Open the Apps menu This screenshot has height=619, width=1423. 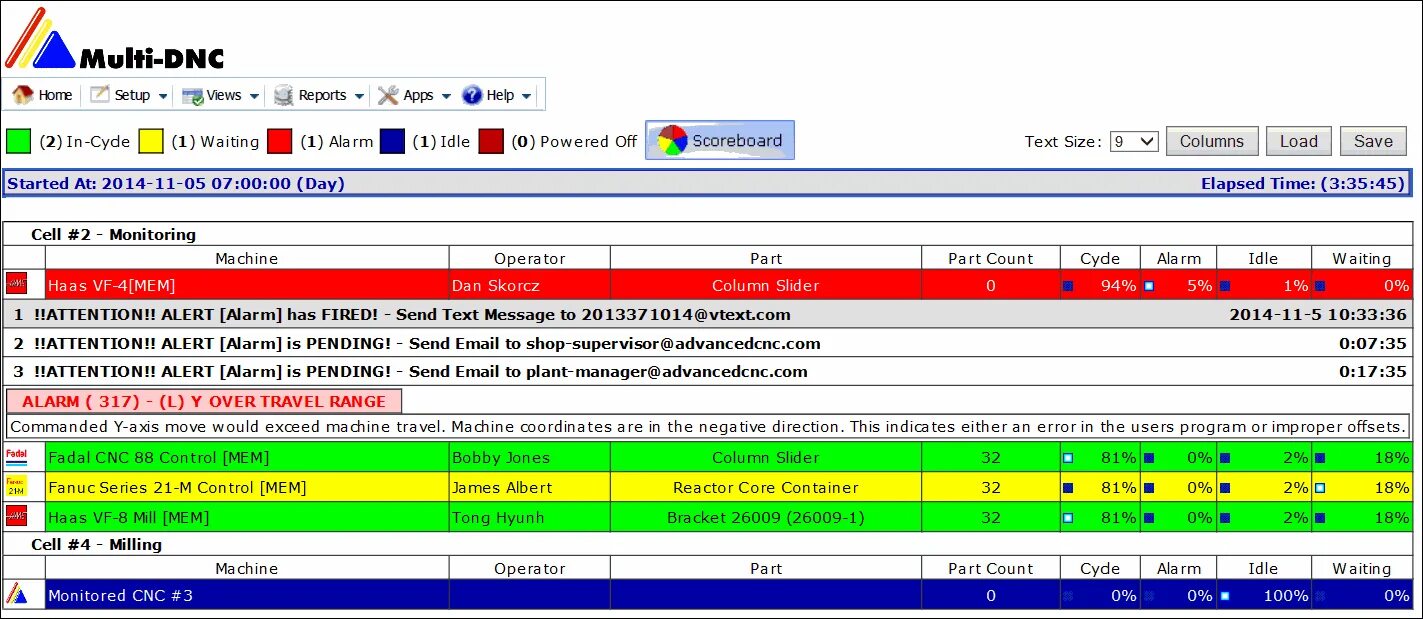414,95
